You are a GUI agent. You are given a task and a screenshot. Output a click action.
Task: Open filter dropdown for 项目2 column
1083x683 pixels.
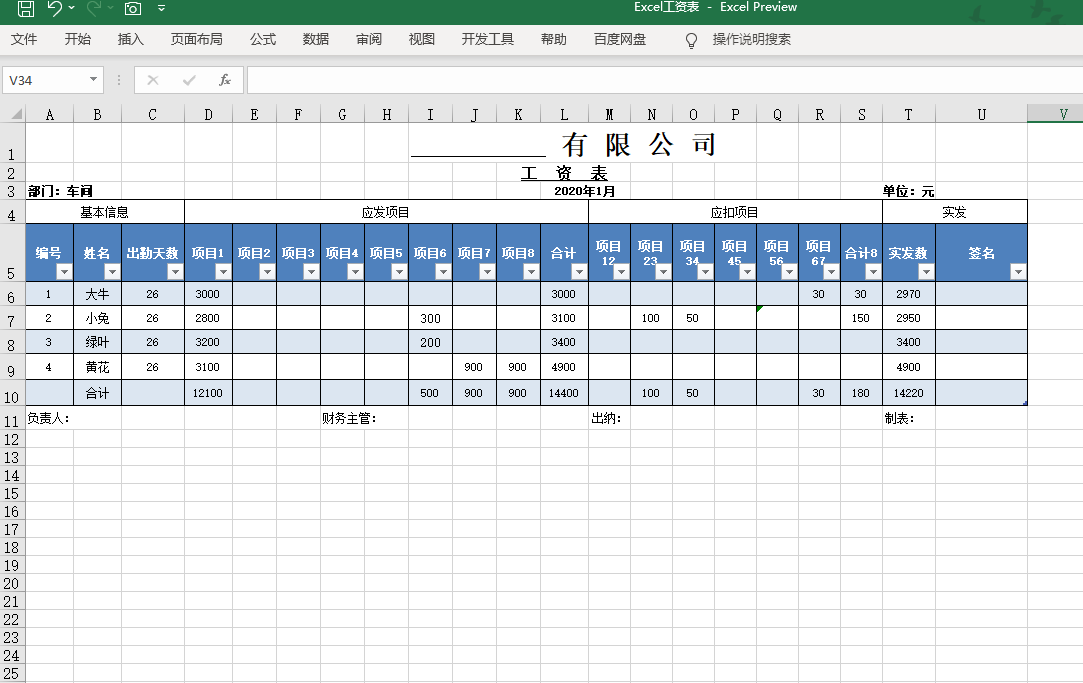pyautogui.click(x=267, y=272)
